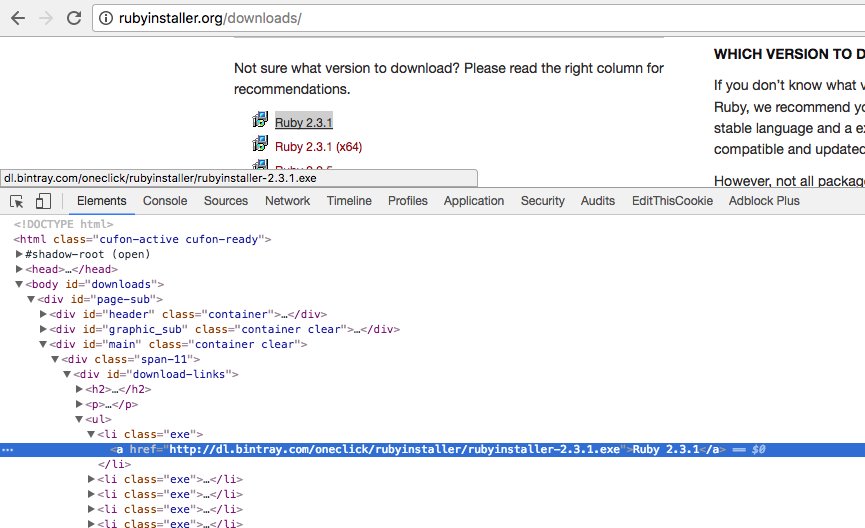Switch to the Network tab
This screenshot has height=528, width=865.
[x=287, y=201]
